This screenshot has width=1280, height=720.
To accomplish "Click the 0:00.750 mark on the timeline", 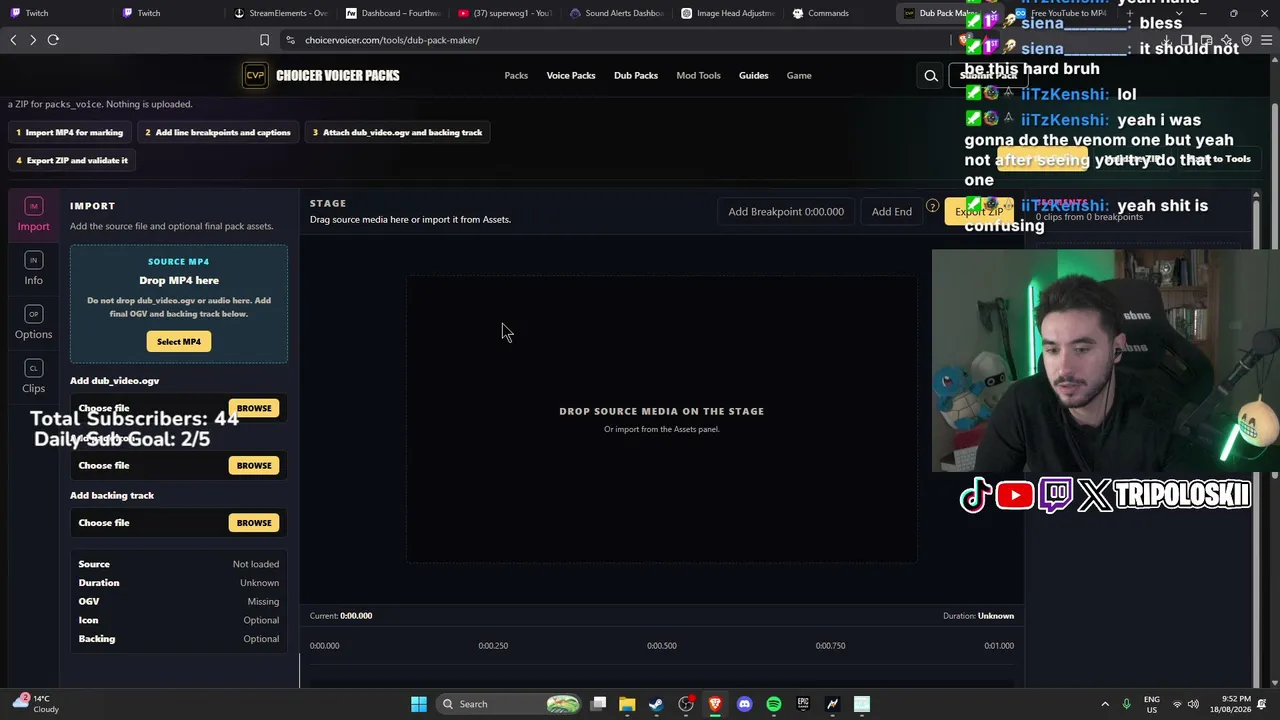I will tap(830, 646).
